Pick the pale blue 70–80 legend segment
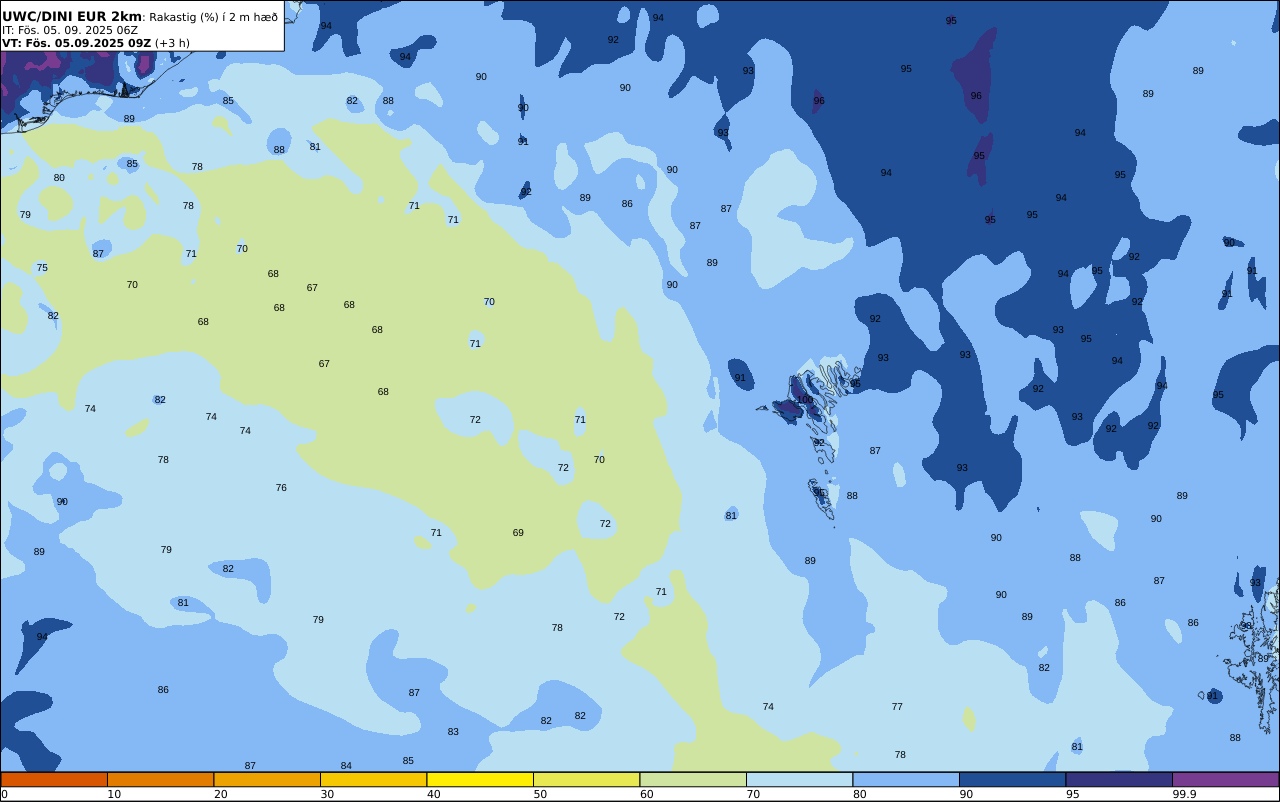1280x802 pixels. coord(799,779)
